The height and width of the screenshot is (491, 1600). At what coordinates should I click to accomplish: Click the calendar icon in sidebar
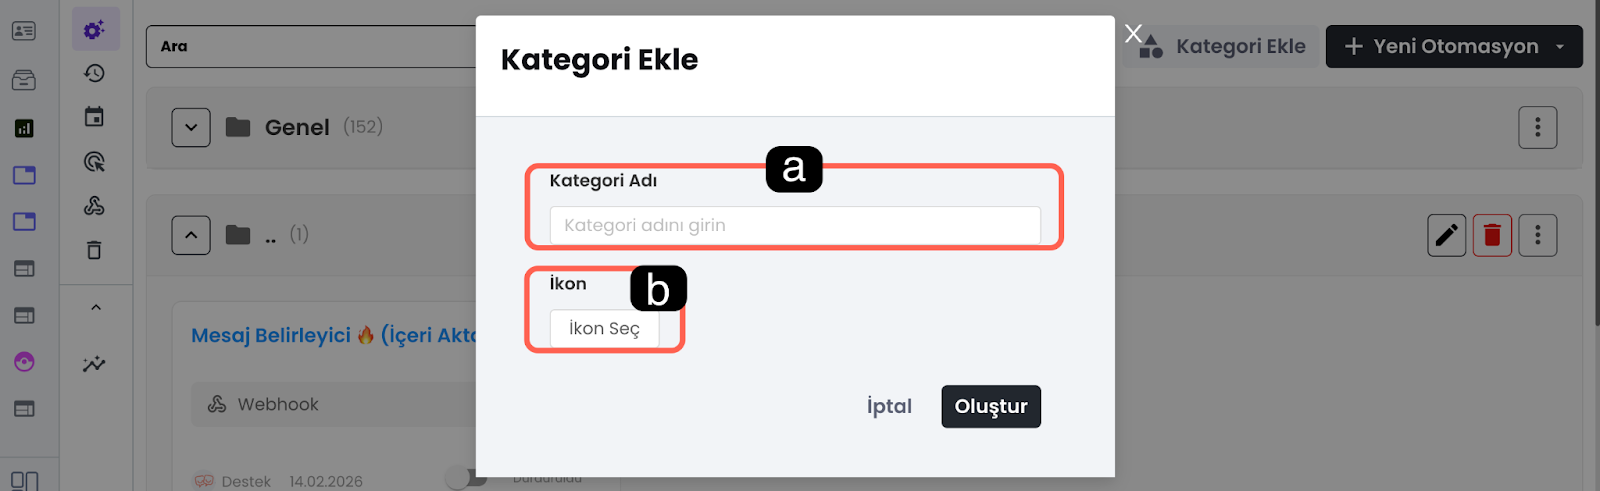94,117
